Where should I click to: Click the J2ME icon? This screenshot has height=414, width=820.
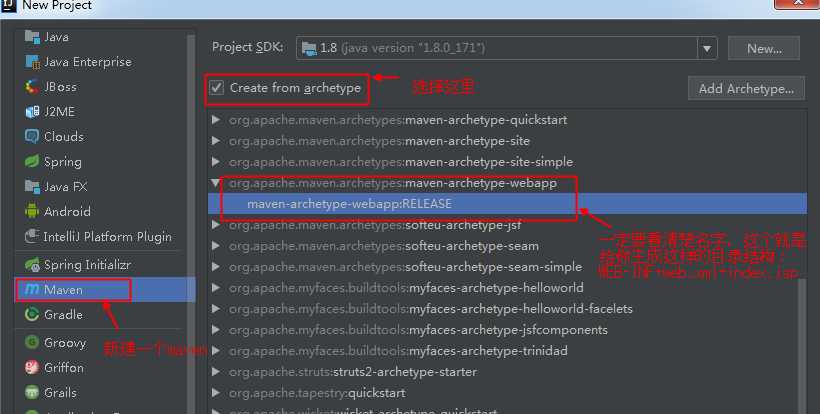click(32, 112)
